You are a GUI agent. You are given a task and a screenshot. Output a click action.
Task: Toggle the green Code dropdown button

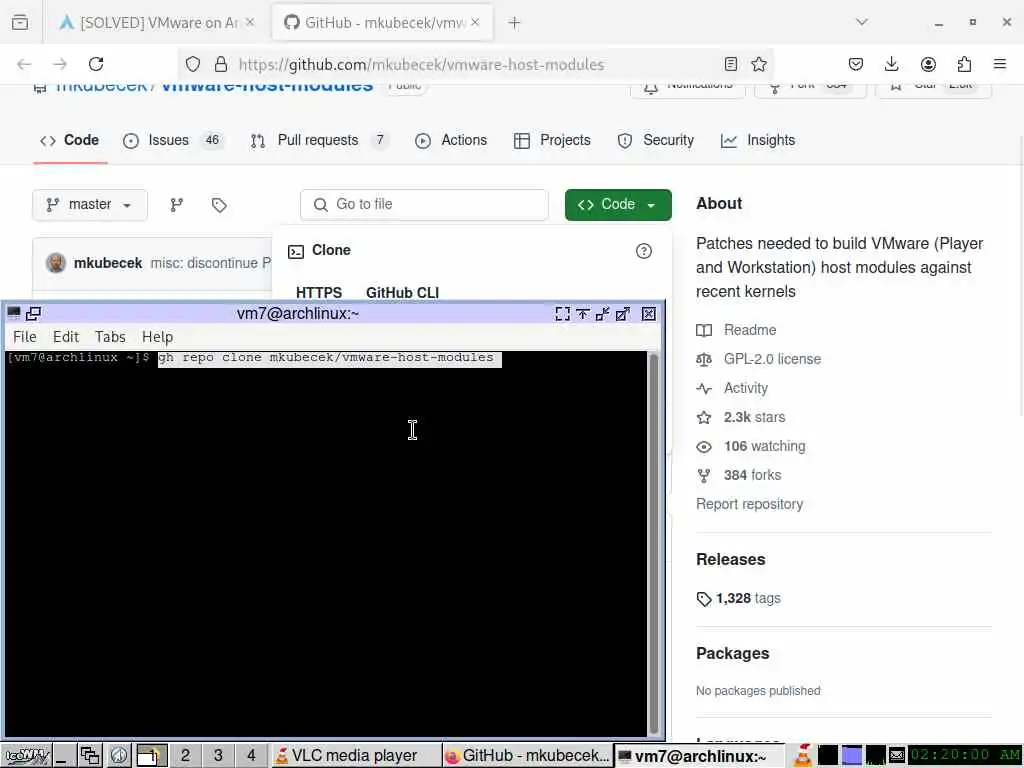click(x=618, y=205)
